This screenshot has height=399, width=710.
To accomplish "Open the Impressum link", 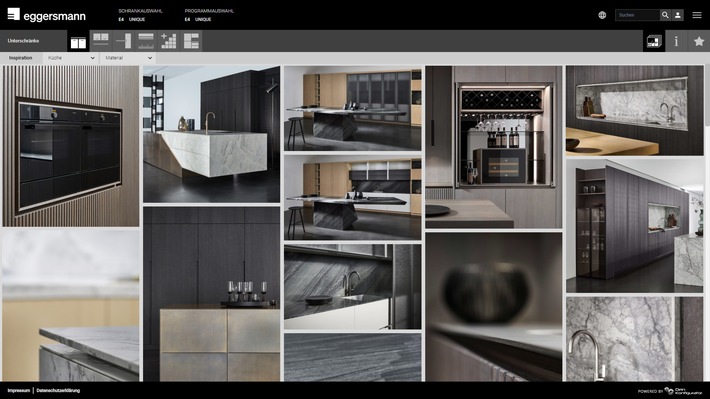I will pos(19,390).
